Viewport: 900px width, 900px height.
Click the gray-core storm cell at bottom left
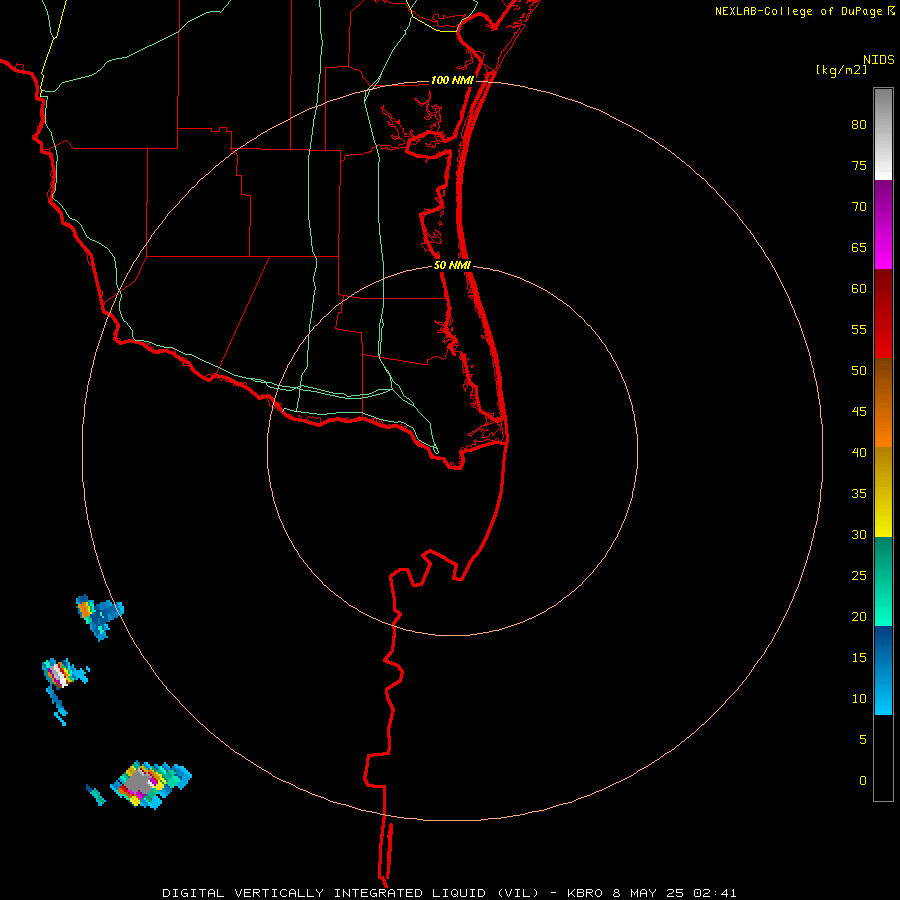149,784
